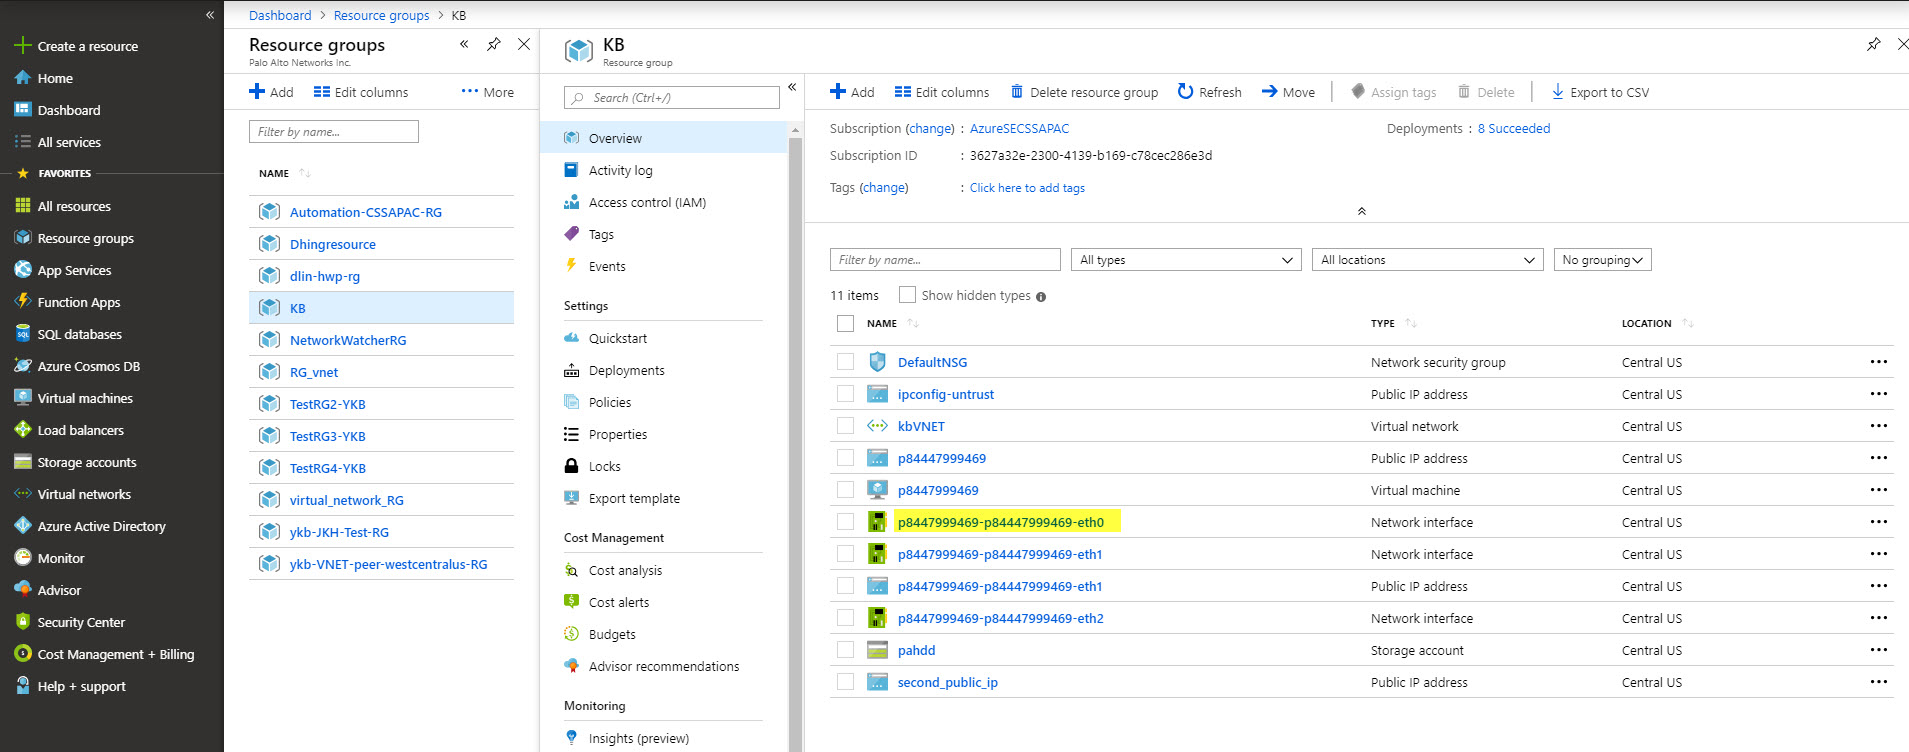Tick the select-all checkbox in the header
The height and width of the screenshot is (752, 1909).
coord(846,323)
